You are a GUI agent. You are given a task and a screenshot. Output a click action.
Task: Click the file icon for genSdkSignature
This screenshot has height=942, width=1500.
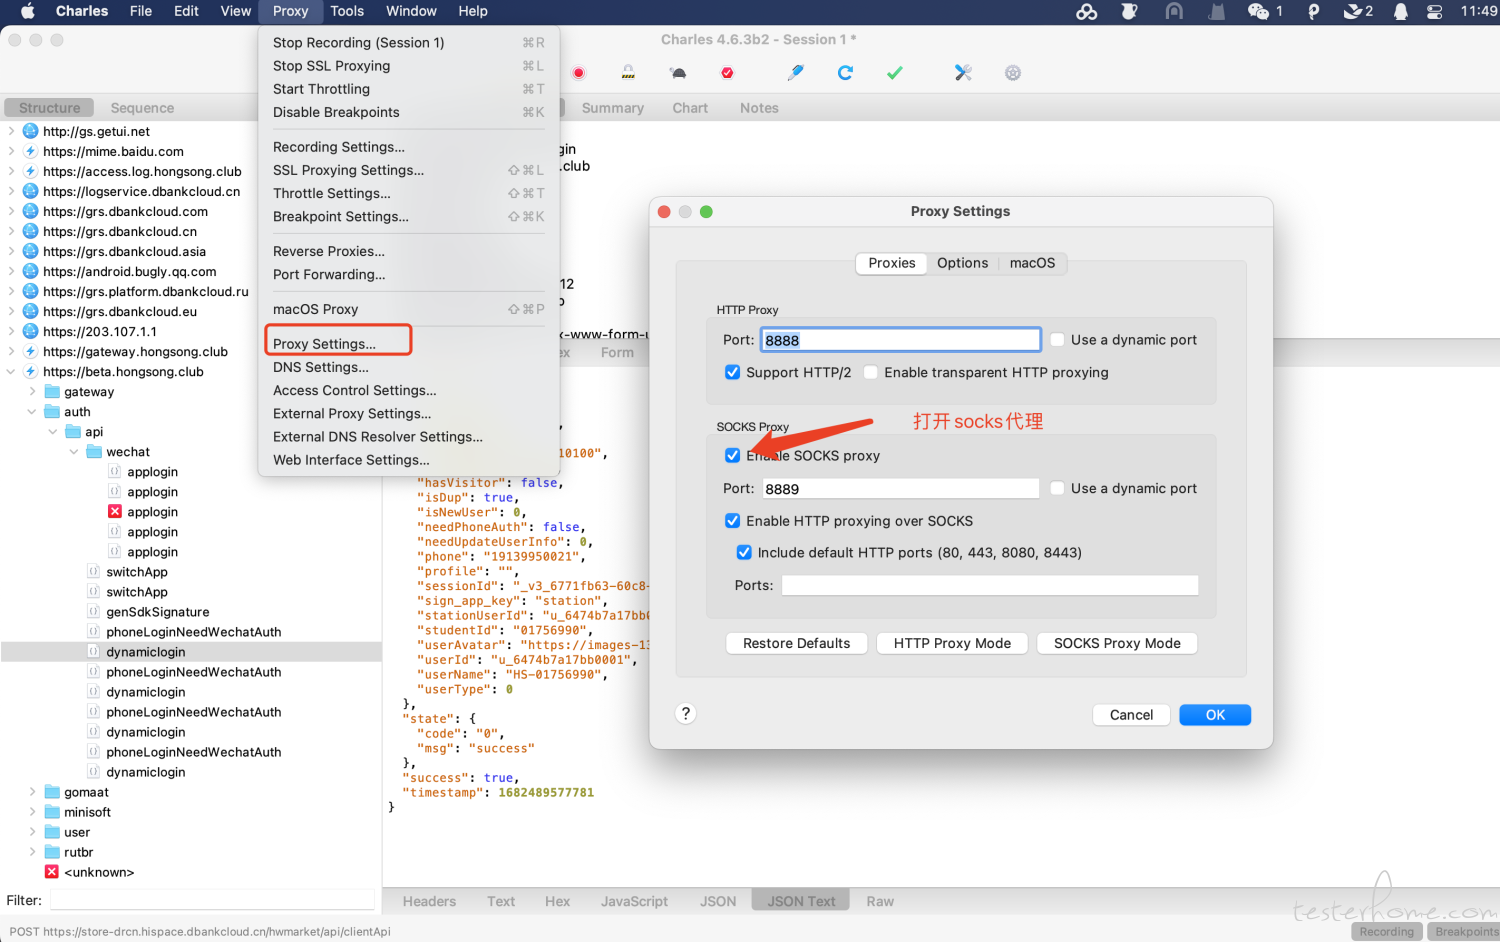click(93, 611)
